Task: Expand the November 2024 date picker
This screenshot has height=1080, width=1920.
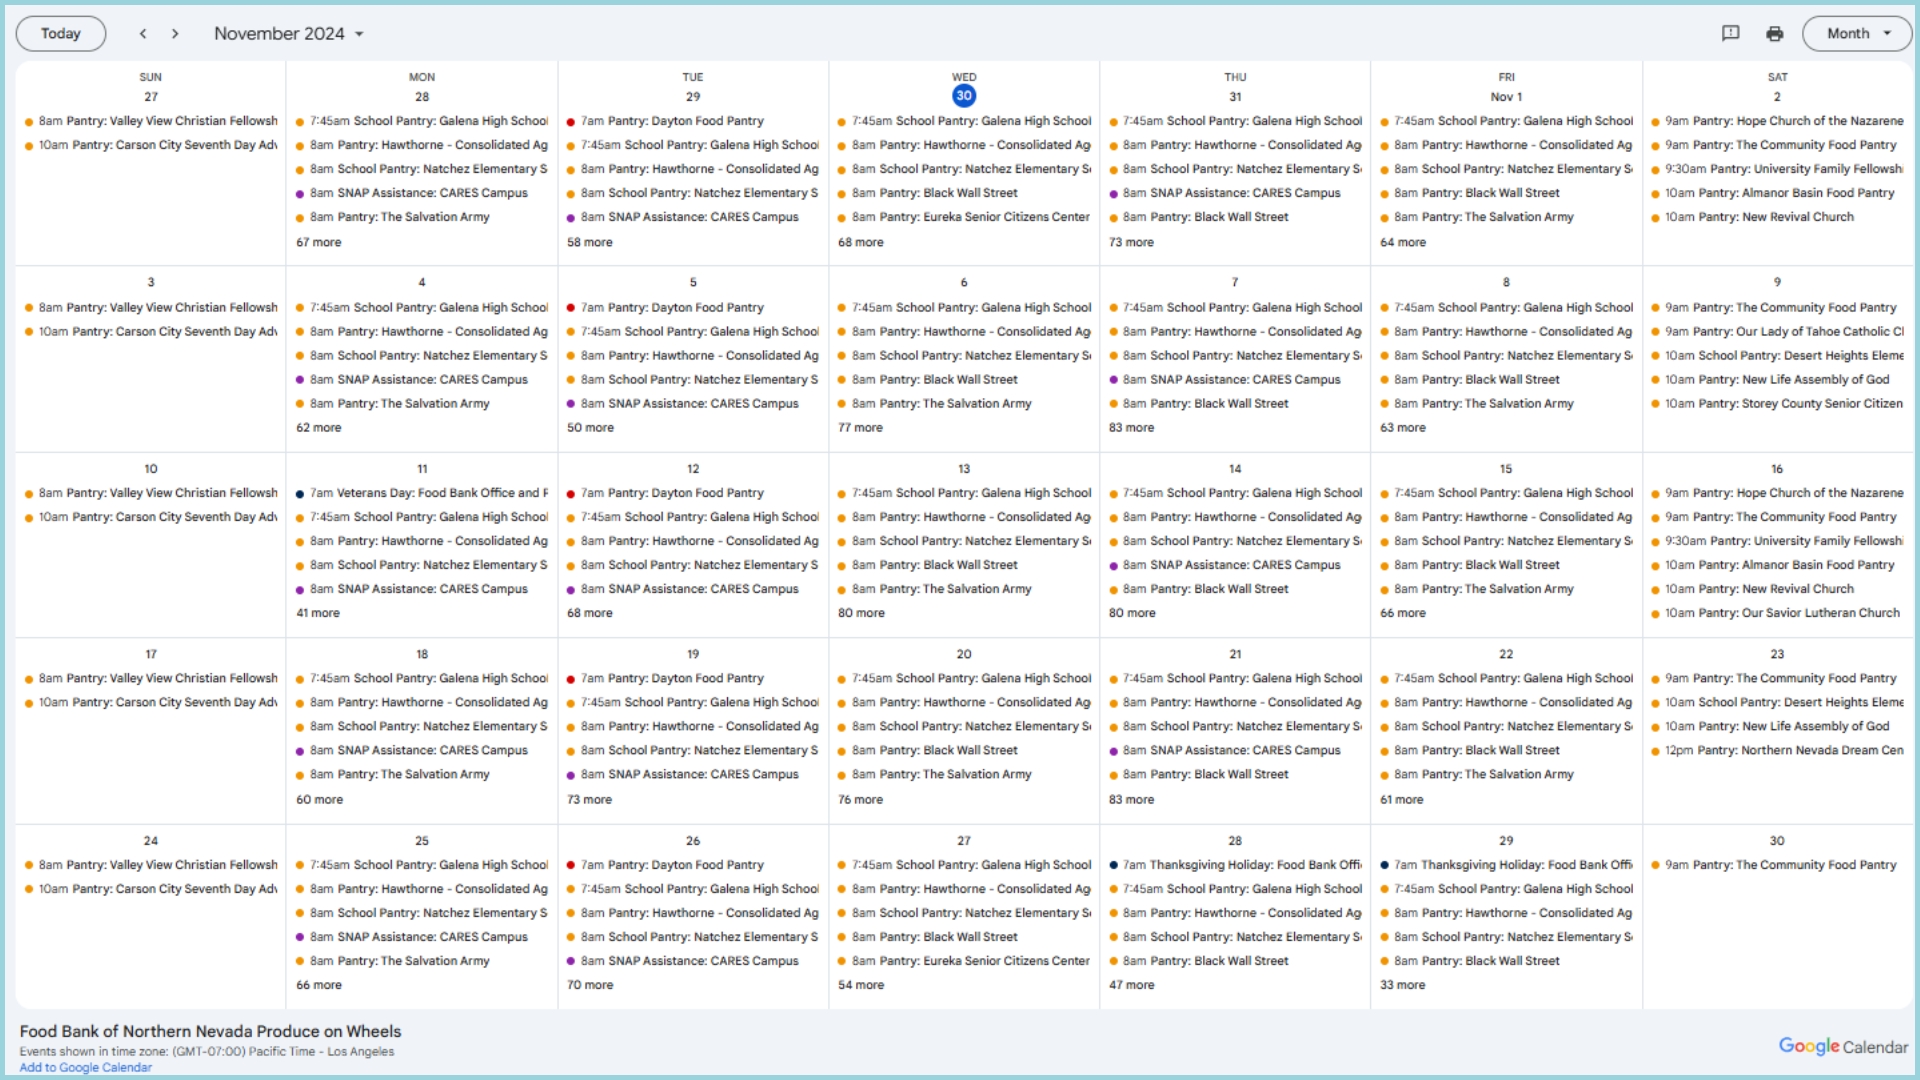Action: [289, 34]
